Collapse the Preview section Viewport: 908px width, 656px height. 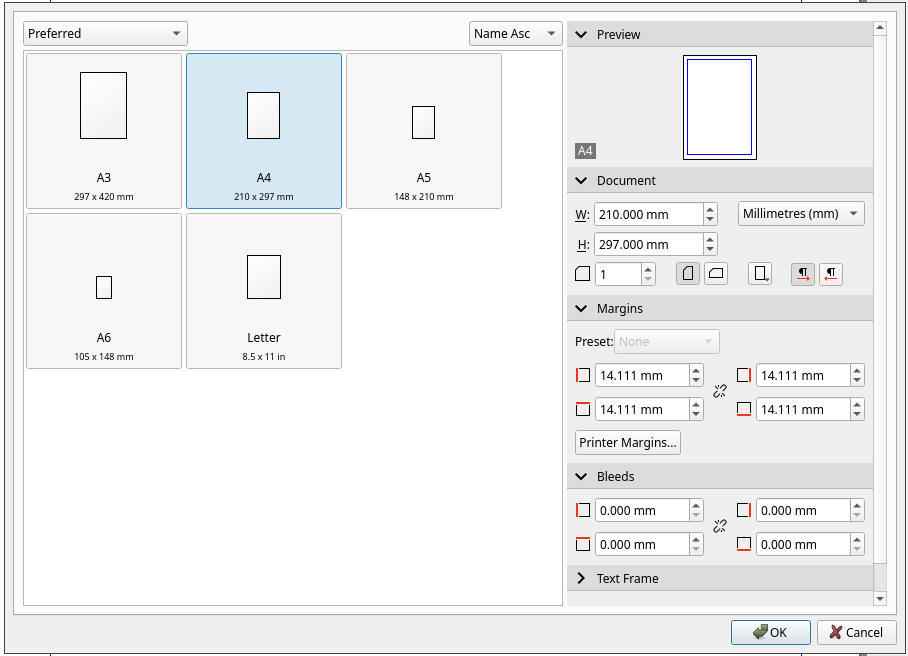(x=582, y=34)
